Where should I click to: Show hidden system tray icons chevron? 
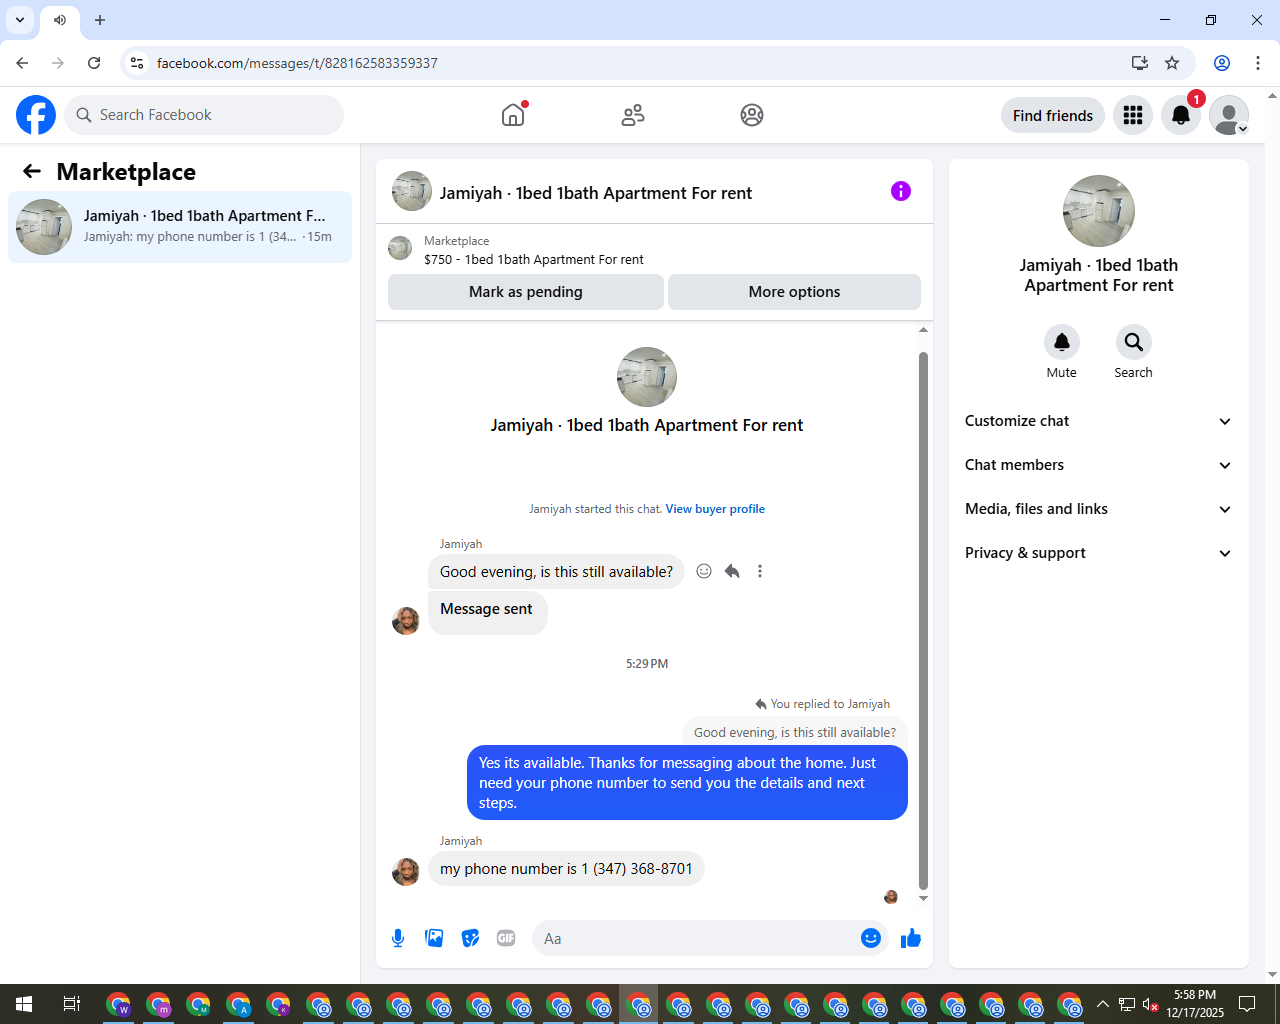click(x=1102, y=1004)
